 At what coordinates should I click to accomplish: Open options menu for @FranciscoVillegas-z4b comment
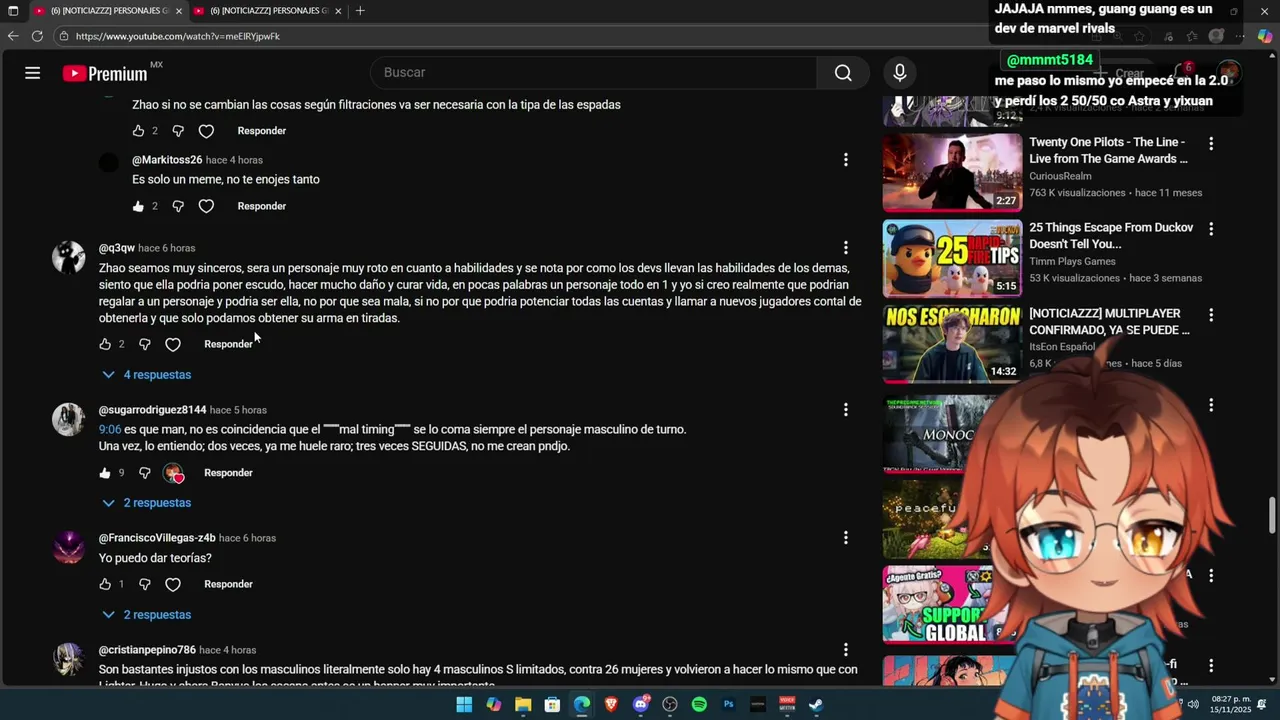pos(845,538)
